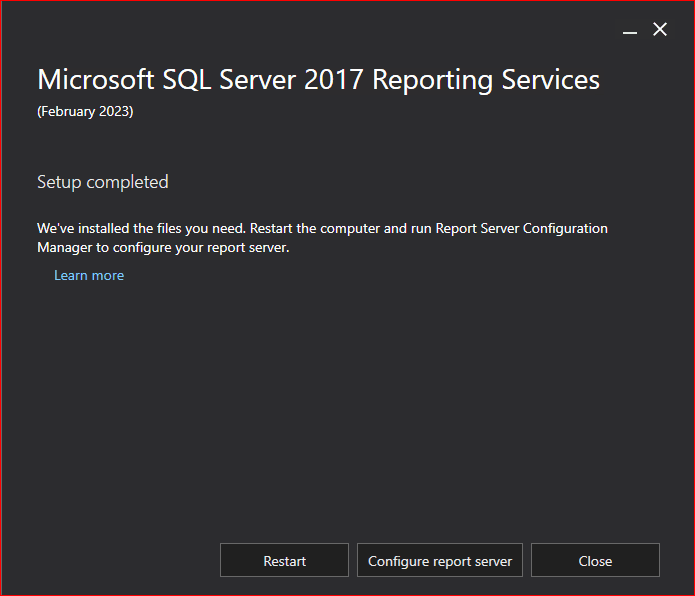The image size is (695, 596).
Task: Click Configure report server button
Action: click(440, 561)
